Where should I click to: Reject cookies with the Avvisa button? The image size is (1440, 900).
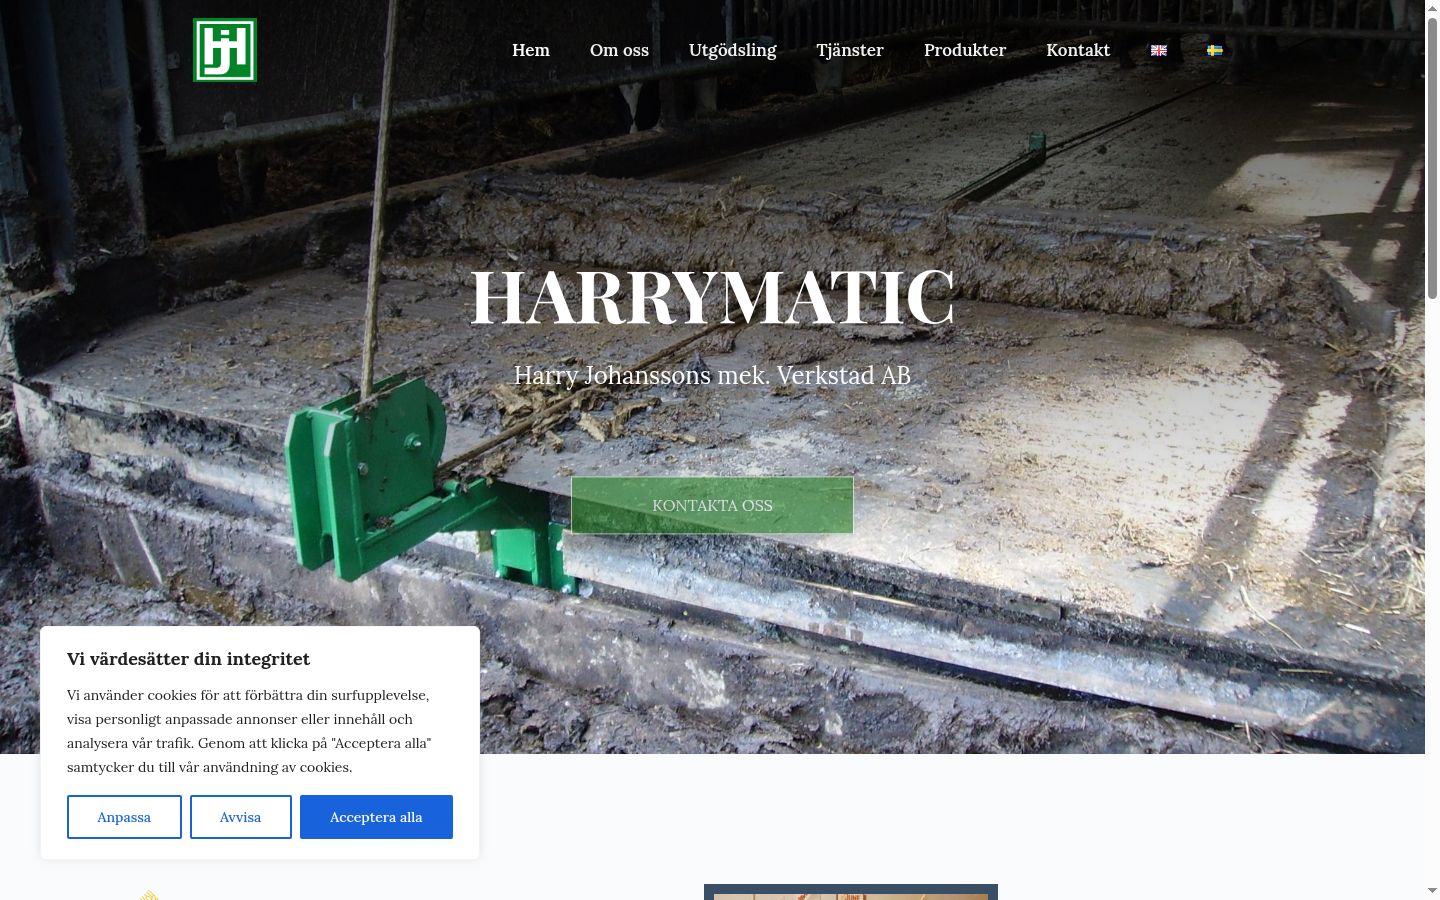(x=241, y=817)
